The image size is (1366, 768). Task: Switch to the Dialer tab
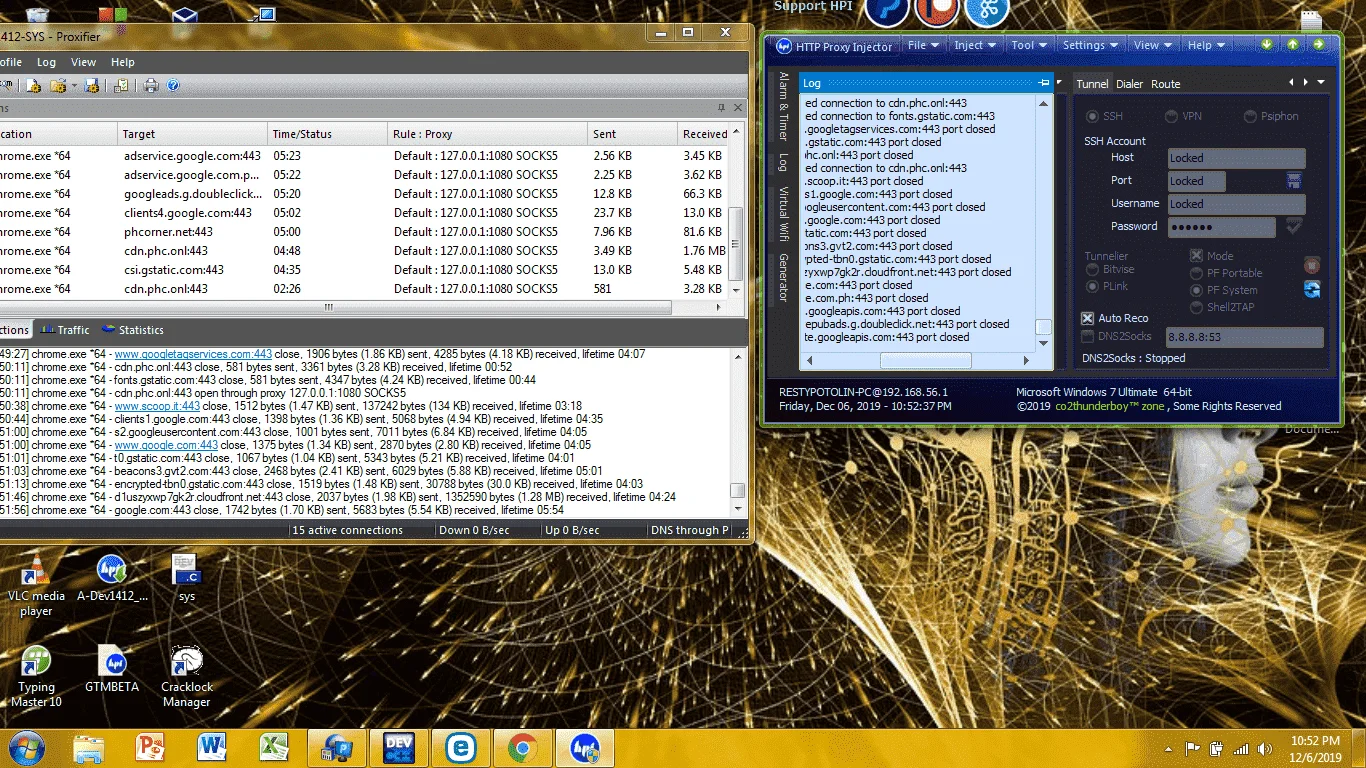coord(1129,84)
